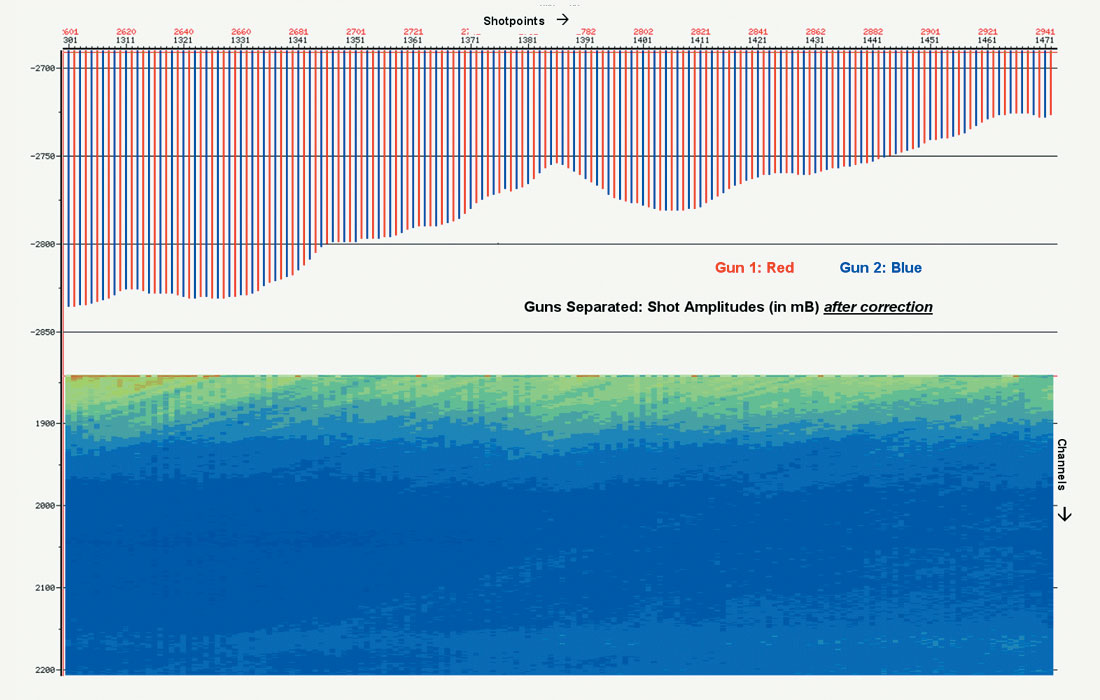1100x700 pixels.
Task: Click the underlined "after correction" text
Action: click(878, 307)
